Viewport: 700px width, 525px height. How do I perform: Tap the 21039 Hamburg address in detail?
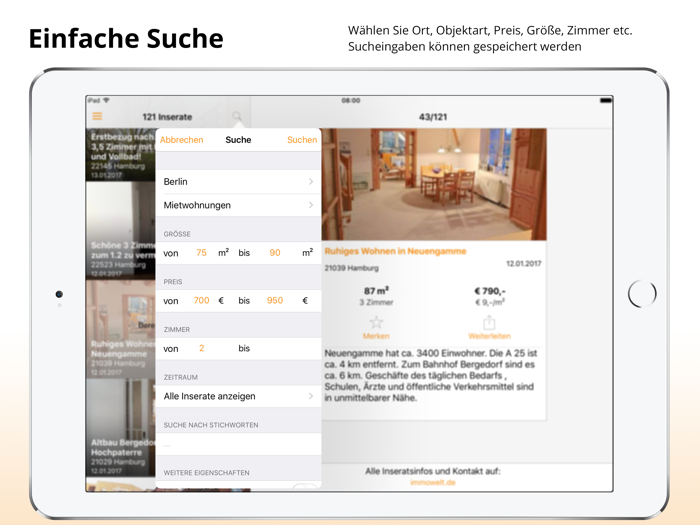click(x=351, y=268)
